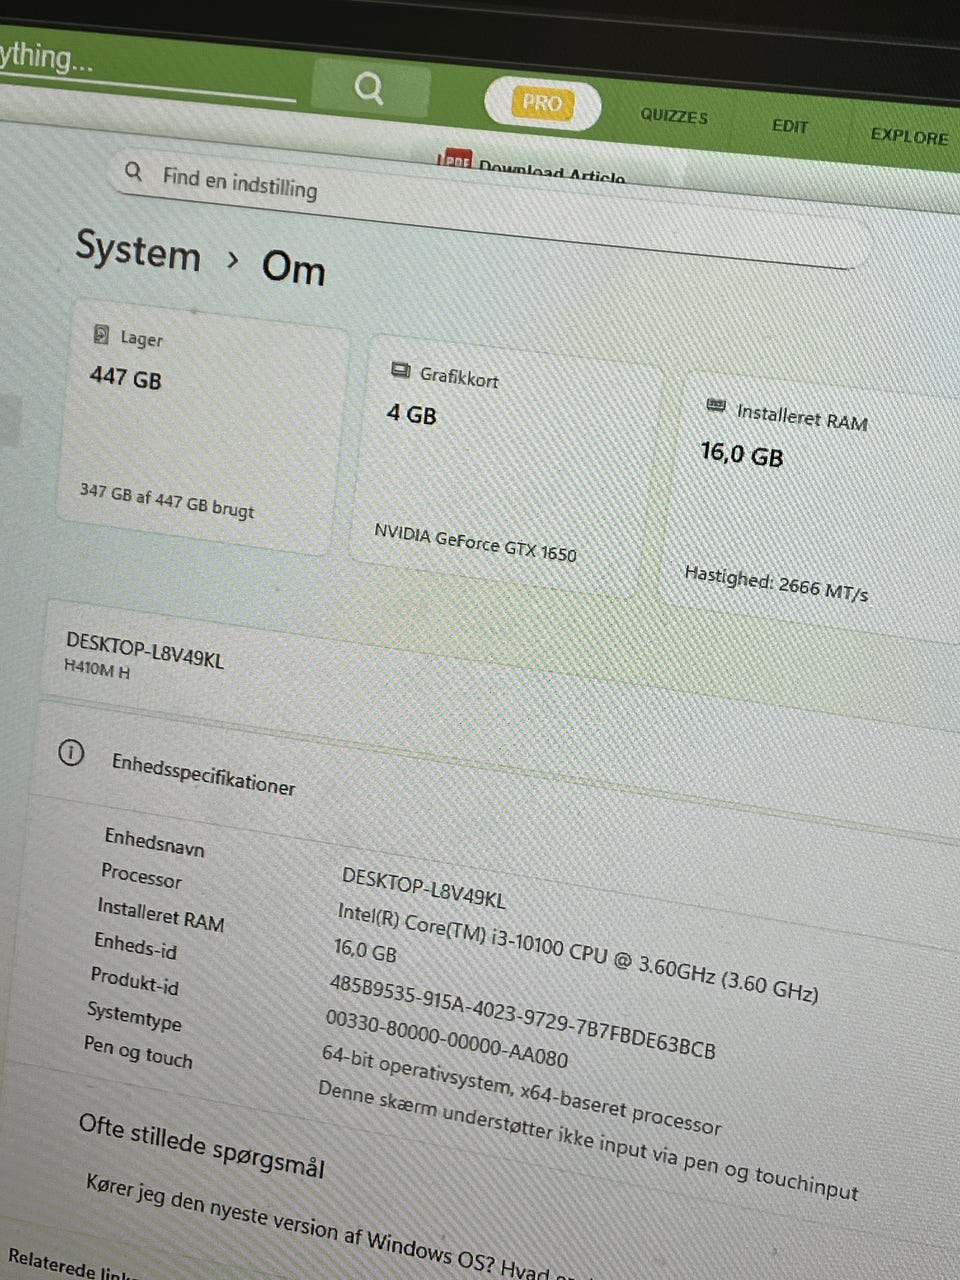This screenshot has width=960, height=1280.
Task: Select 'NVIDIA GeForce GTX 1650' text
Action: 475,543
